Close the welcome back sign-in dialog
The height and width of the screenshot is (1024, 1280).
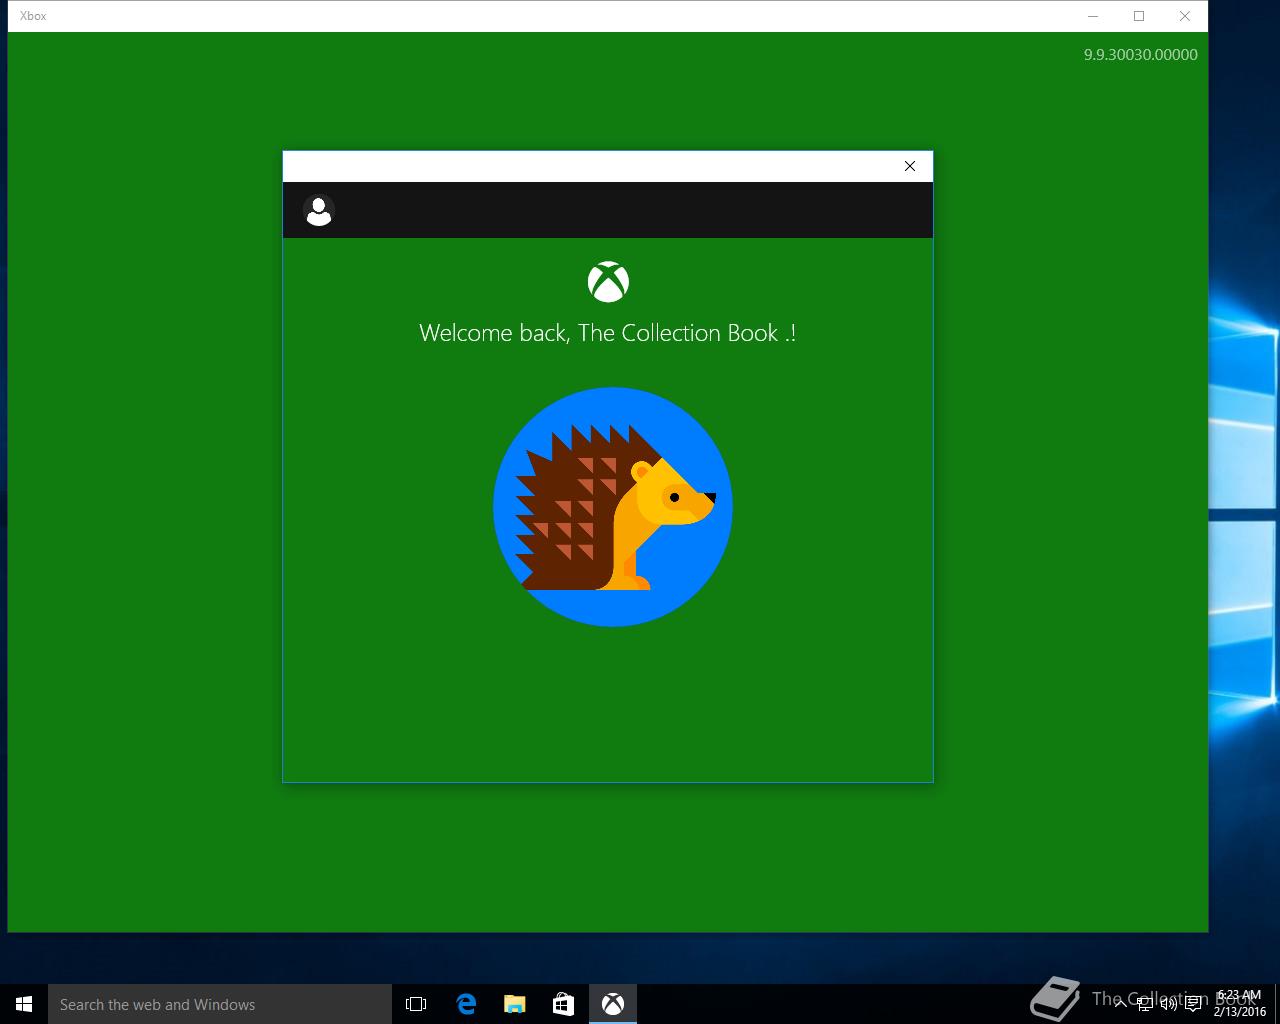click(910, 166)
